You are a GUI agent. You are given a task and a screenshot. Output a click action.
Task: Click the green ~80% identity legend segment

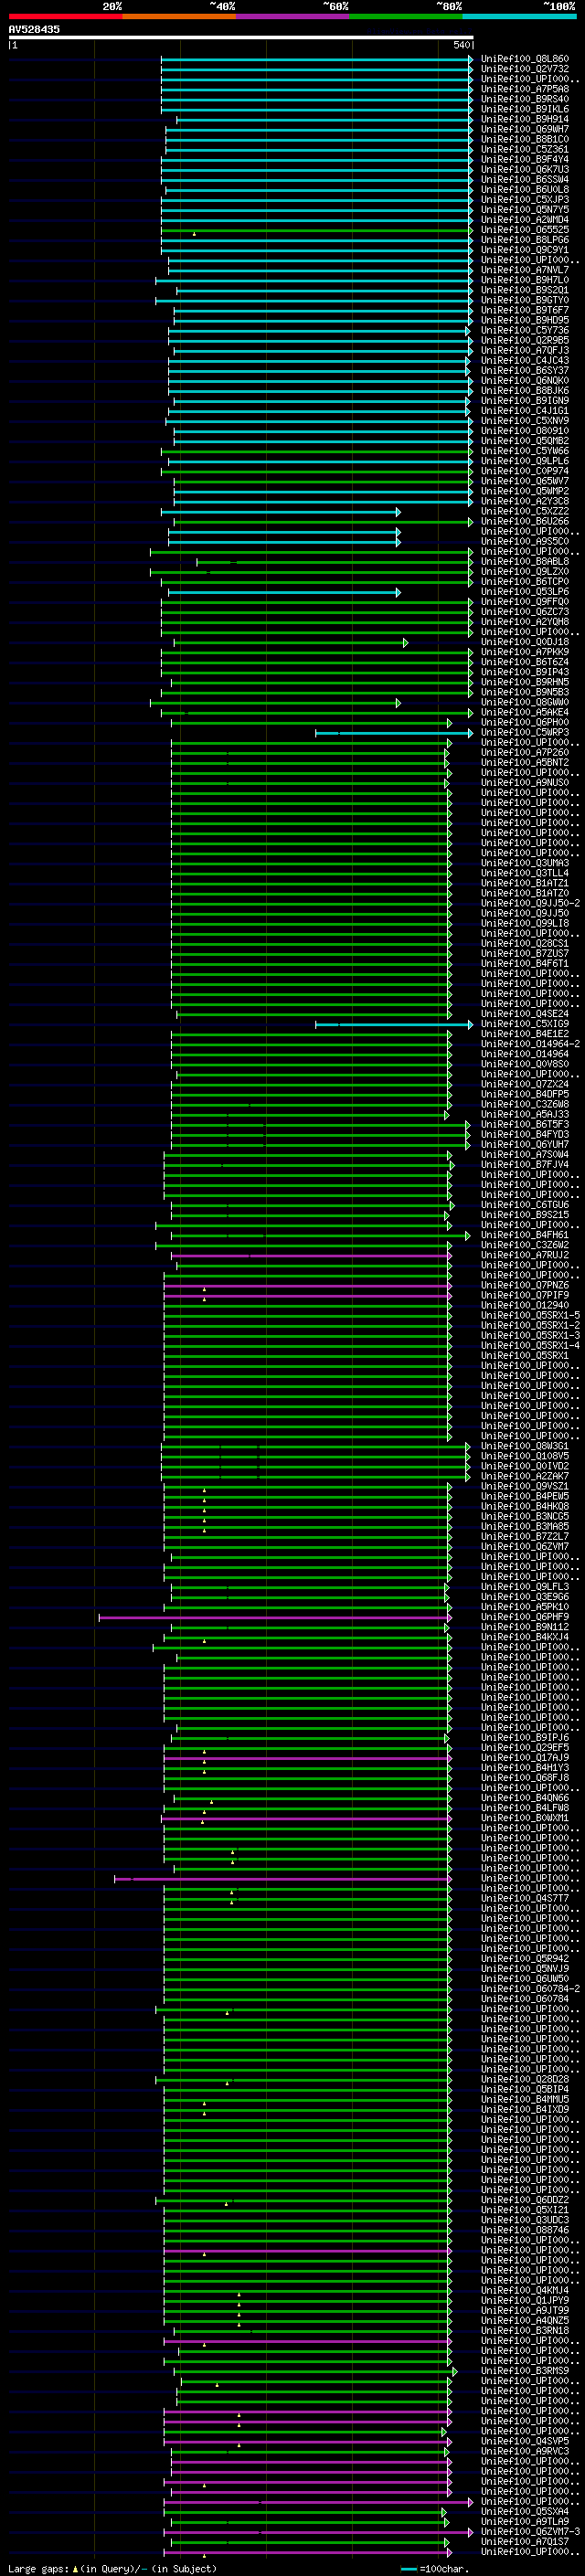point(406,16)
